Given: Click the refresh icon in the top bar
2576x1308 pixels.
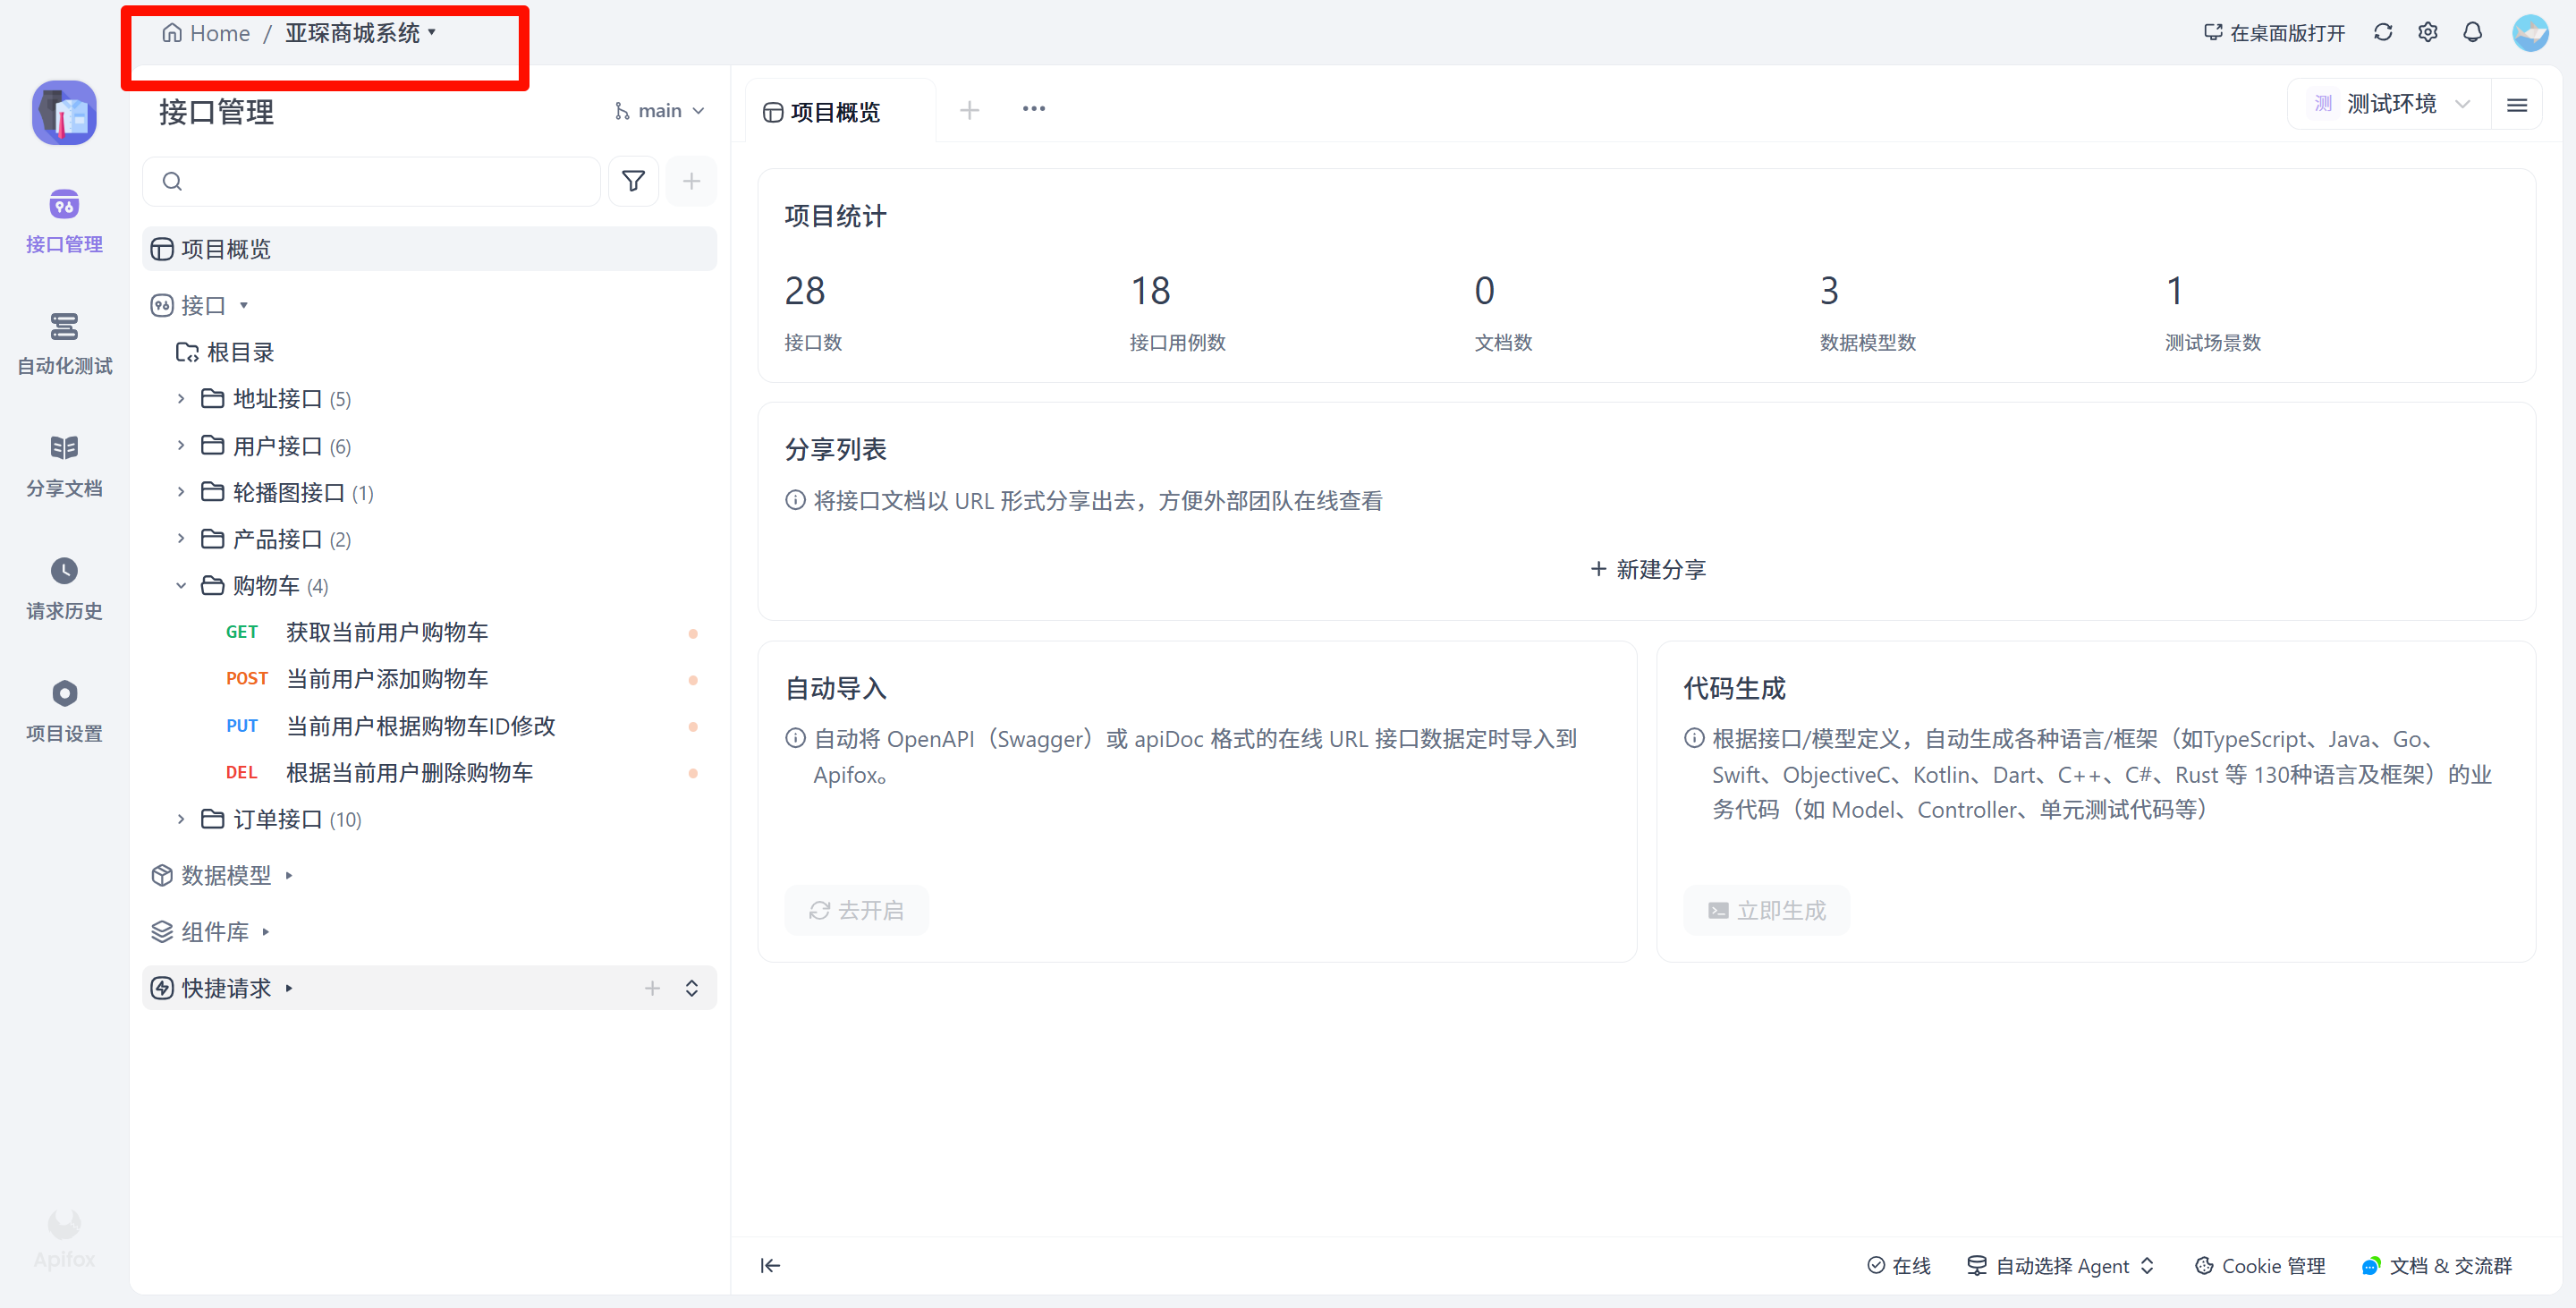Looking at the screenshot, I should point(2383,32).
